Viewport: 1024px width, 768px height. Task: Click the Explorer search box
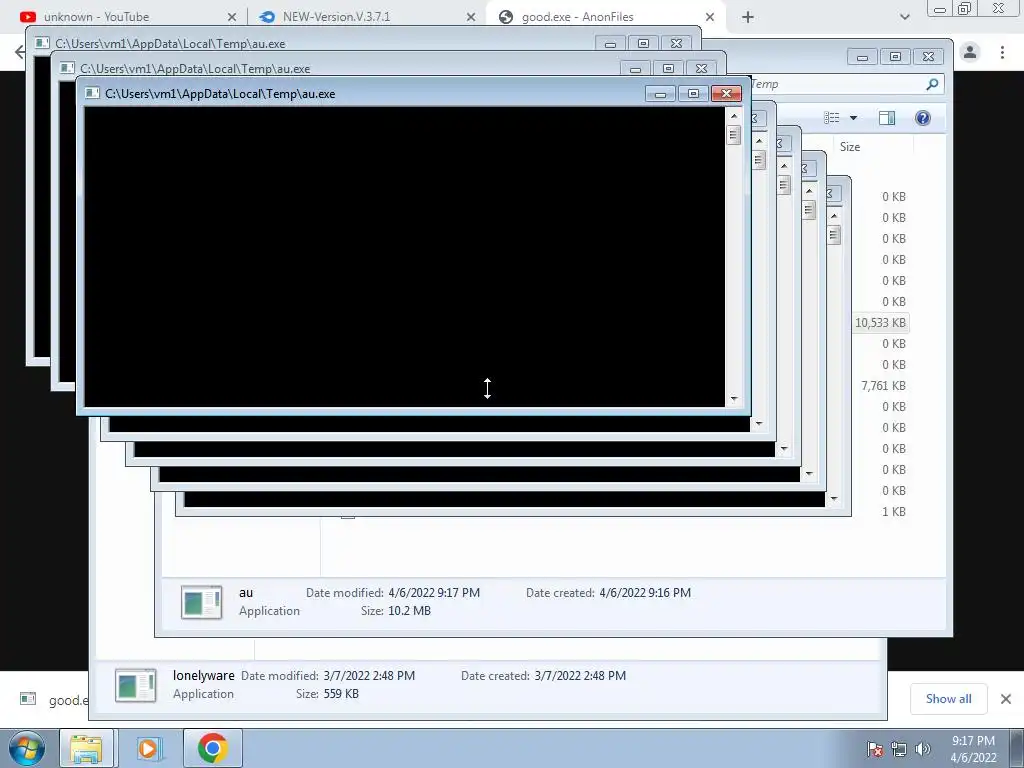click(x=846, y=84)
